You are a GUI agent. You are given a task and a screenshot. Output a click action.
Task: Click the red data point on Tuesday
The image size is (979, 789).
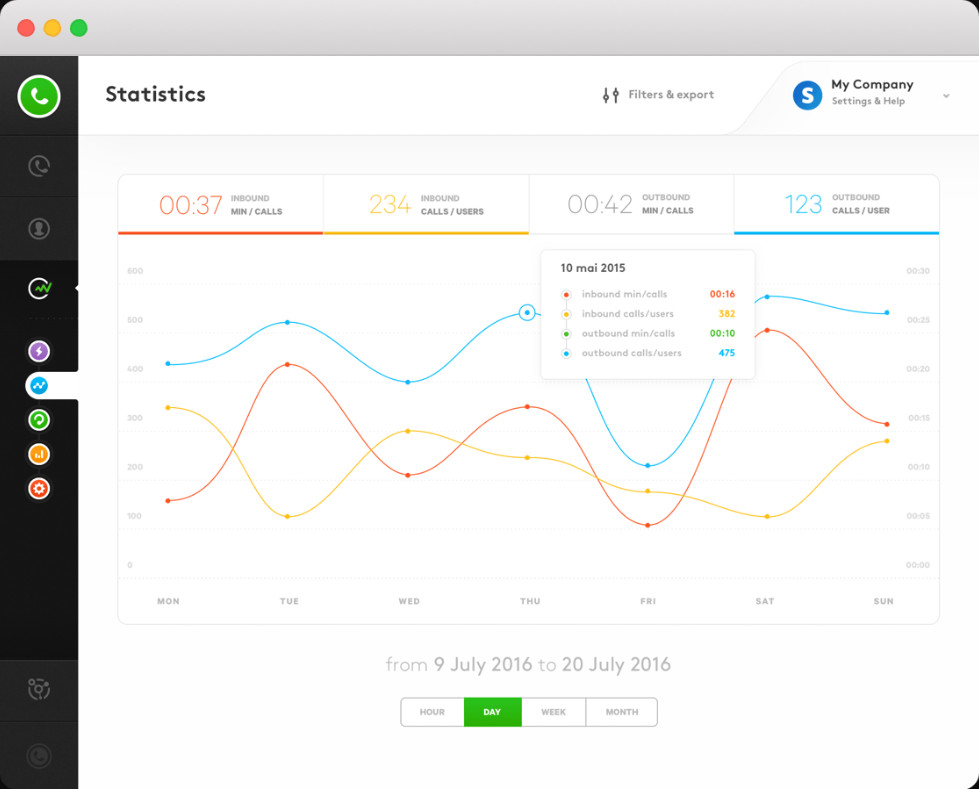click(287, 364)
